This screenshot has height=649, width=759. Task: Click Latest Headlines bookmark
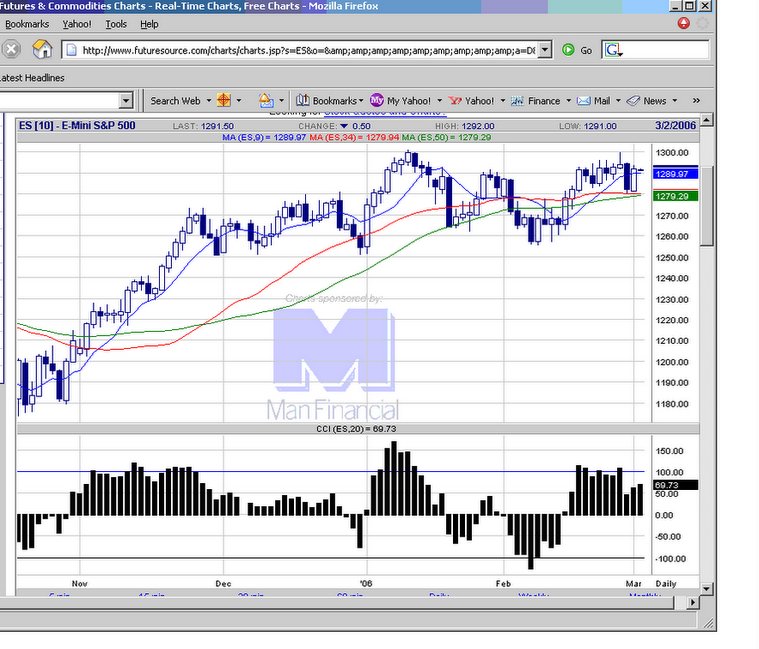coord(32,77)
